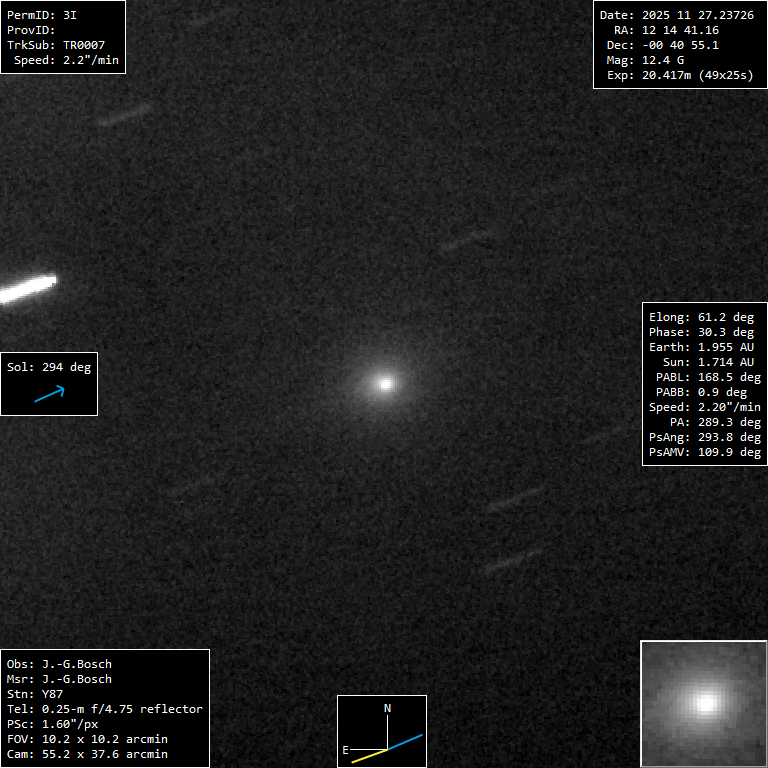Image resolution: width=768 pixels, height=768 pixels.
Task: Select the PermID: 3I text
Action: point(41,15)
